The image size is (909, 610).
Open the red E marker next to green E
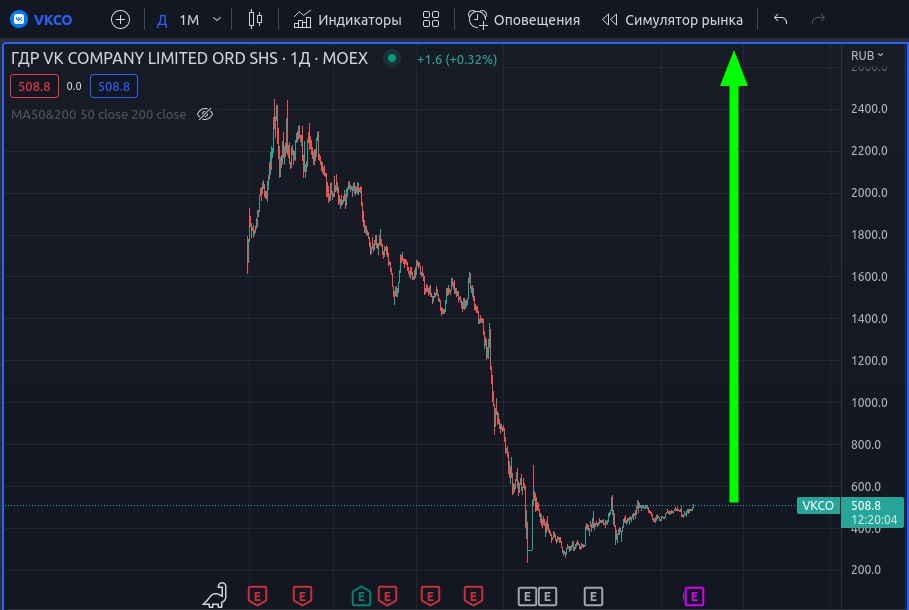point(387,596)
